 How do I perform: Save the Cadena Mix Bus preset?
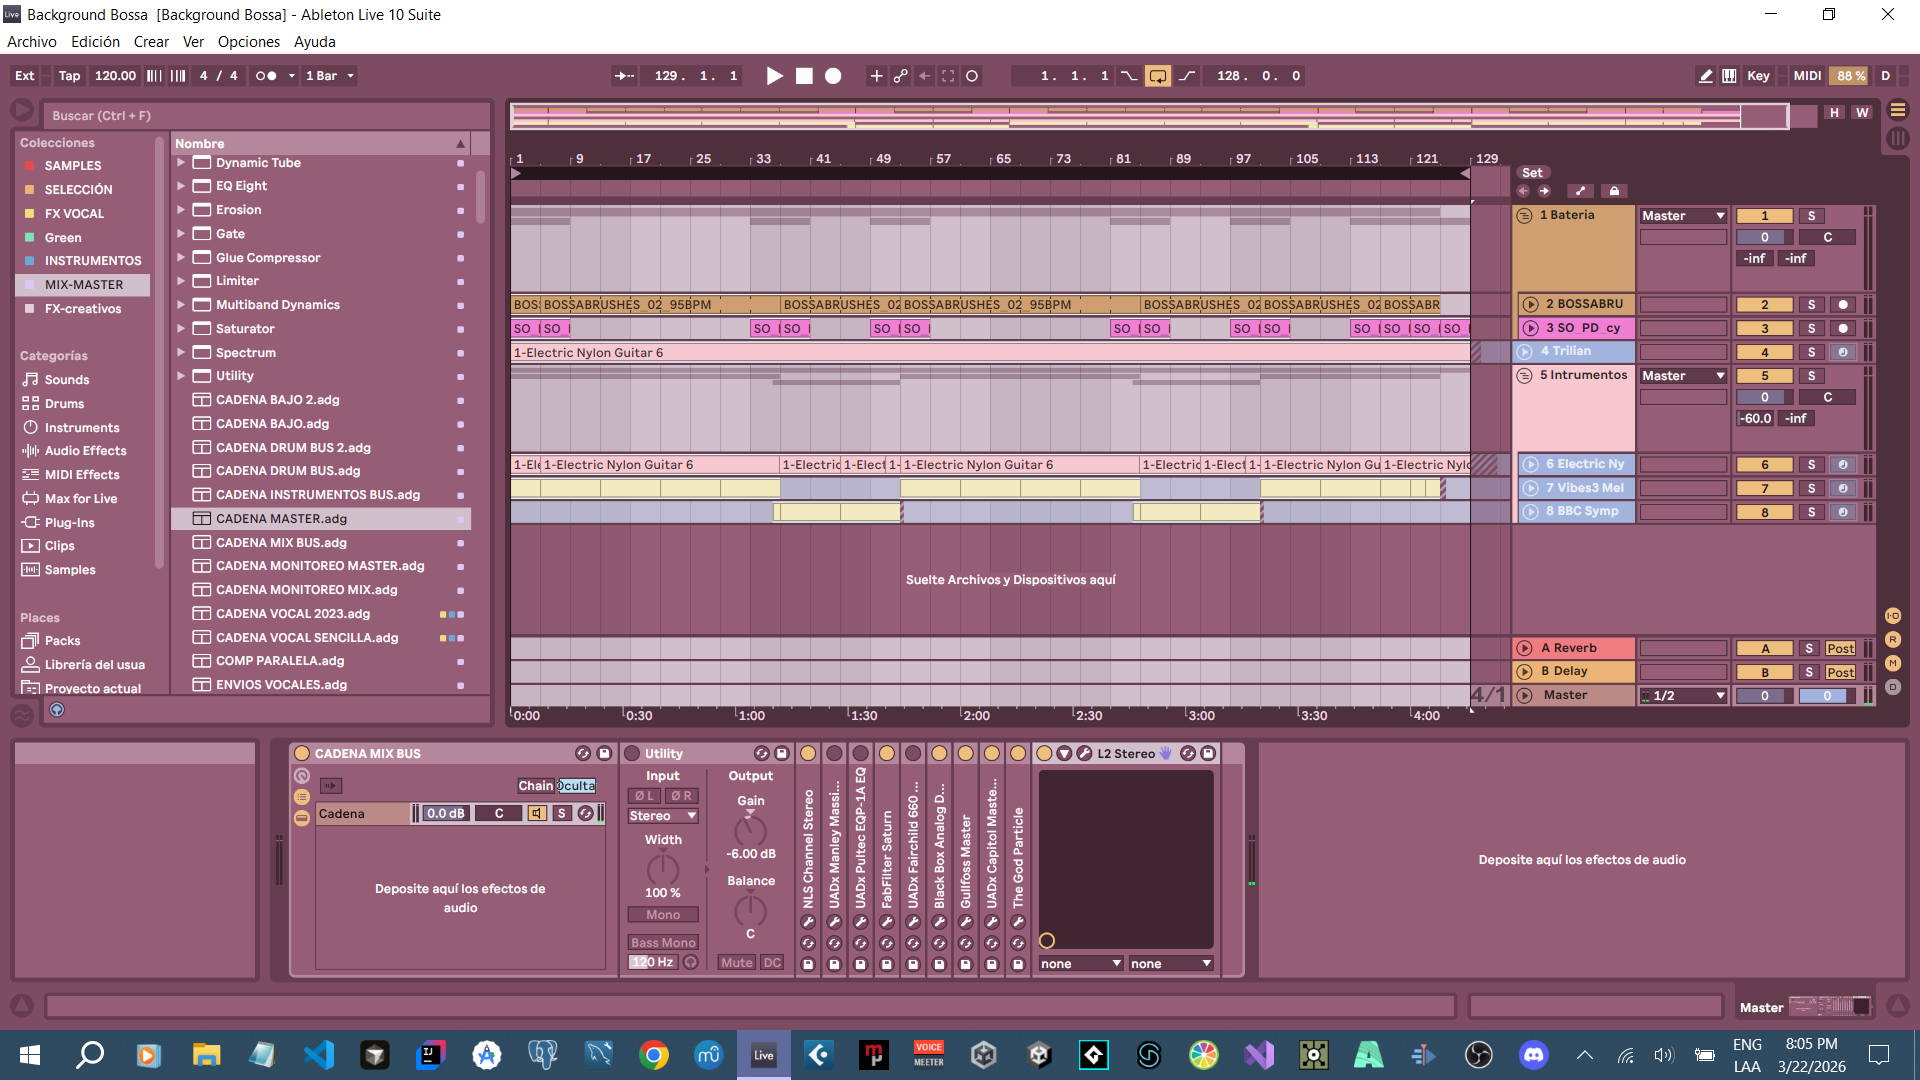pos(604,753)
